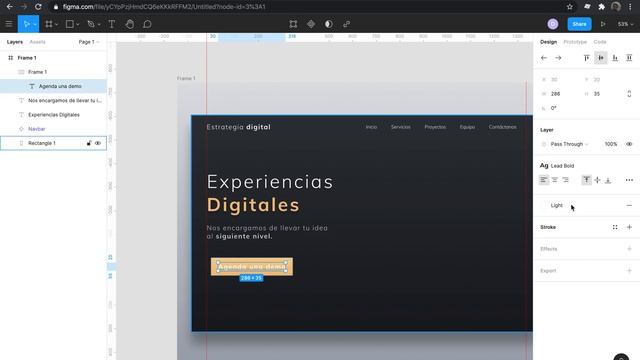Expand the Pen tool options arrow
640x360 pixels.
[x=99, y=24]
